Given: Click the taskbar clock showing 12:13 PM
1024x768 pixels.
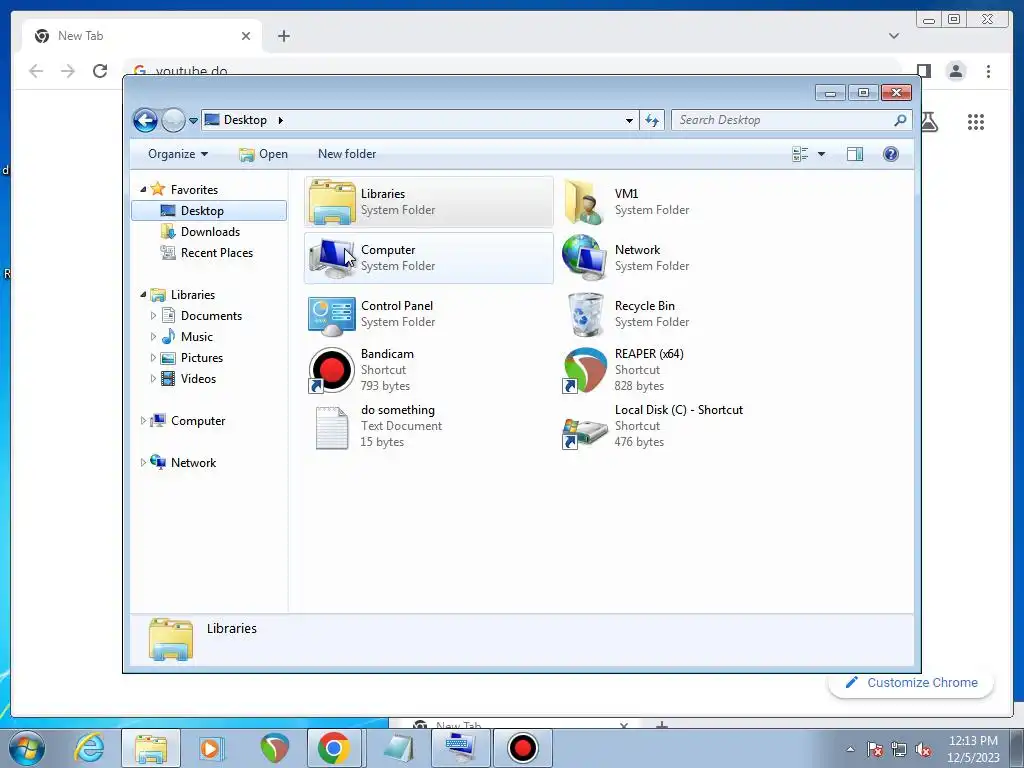Looking at the screenshot, I should click(973, 749).
